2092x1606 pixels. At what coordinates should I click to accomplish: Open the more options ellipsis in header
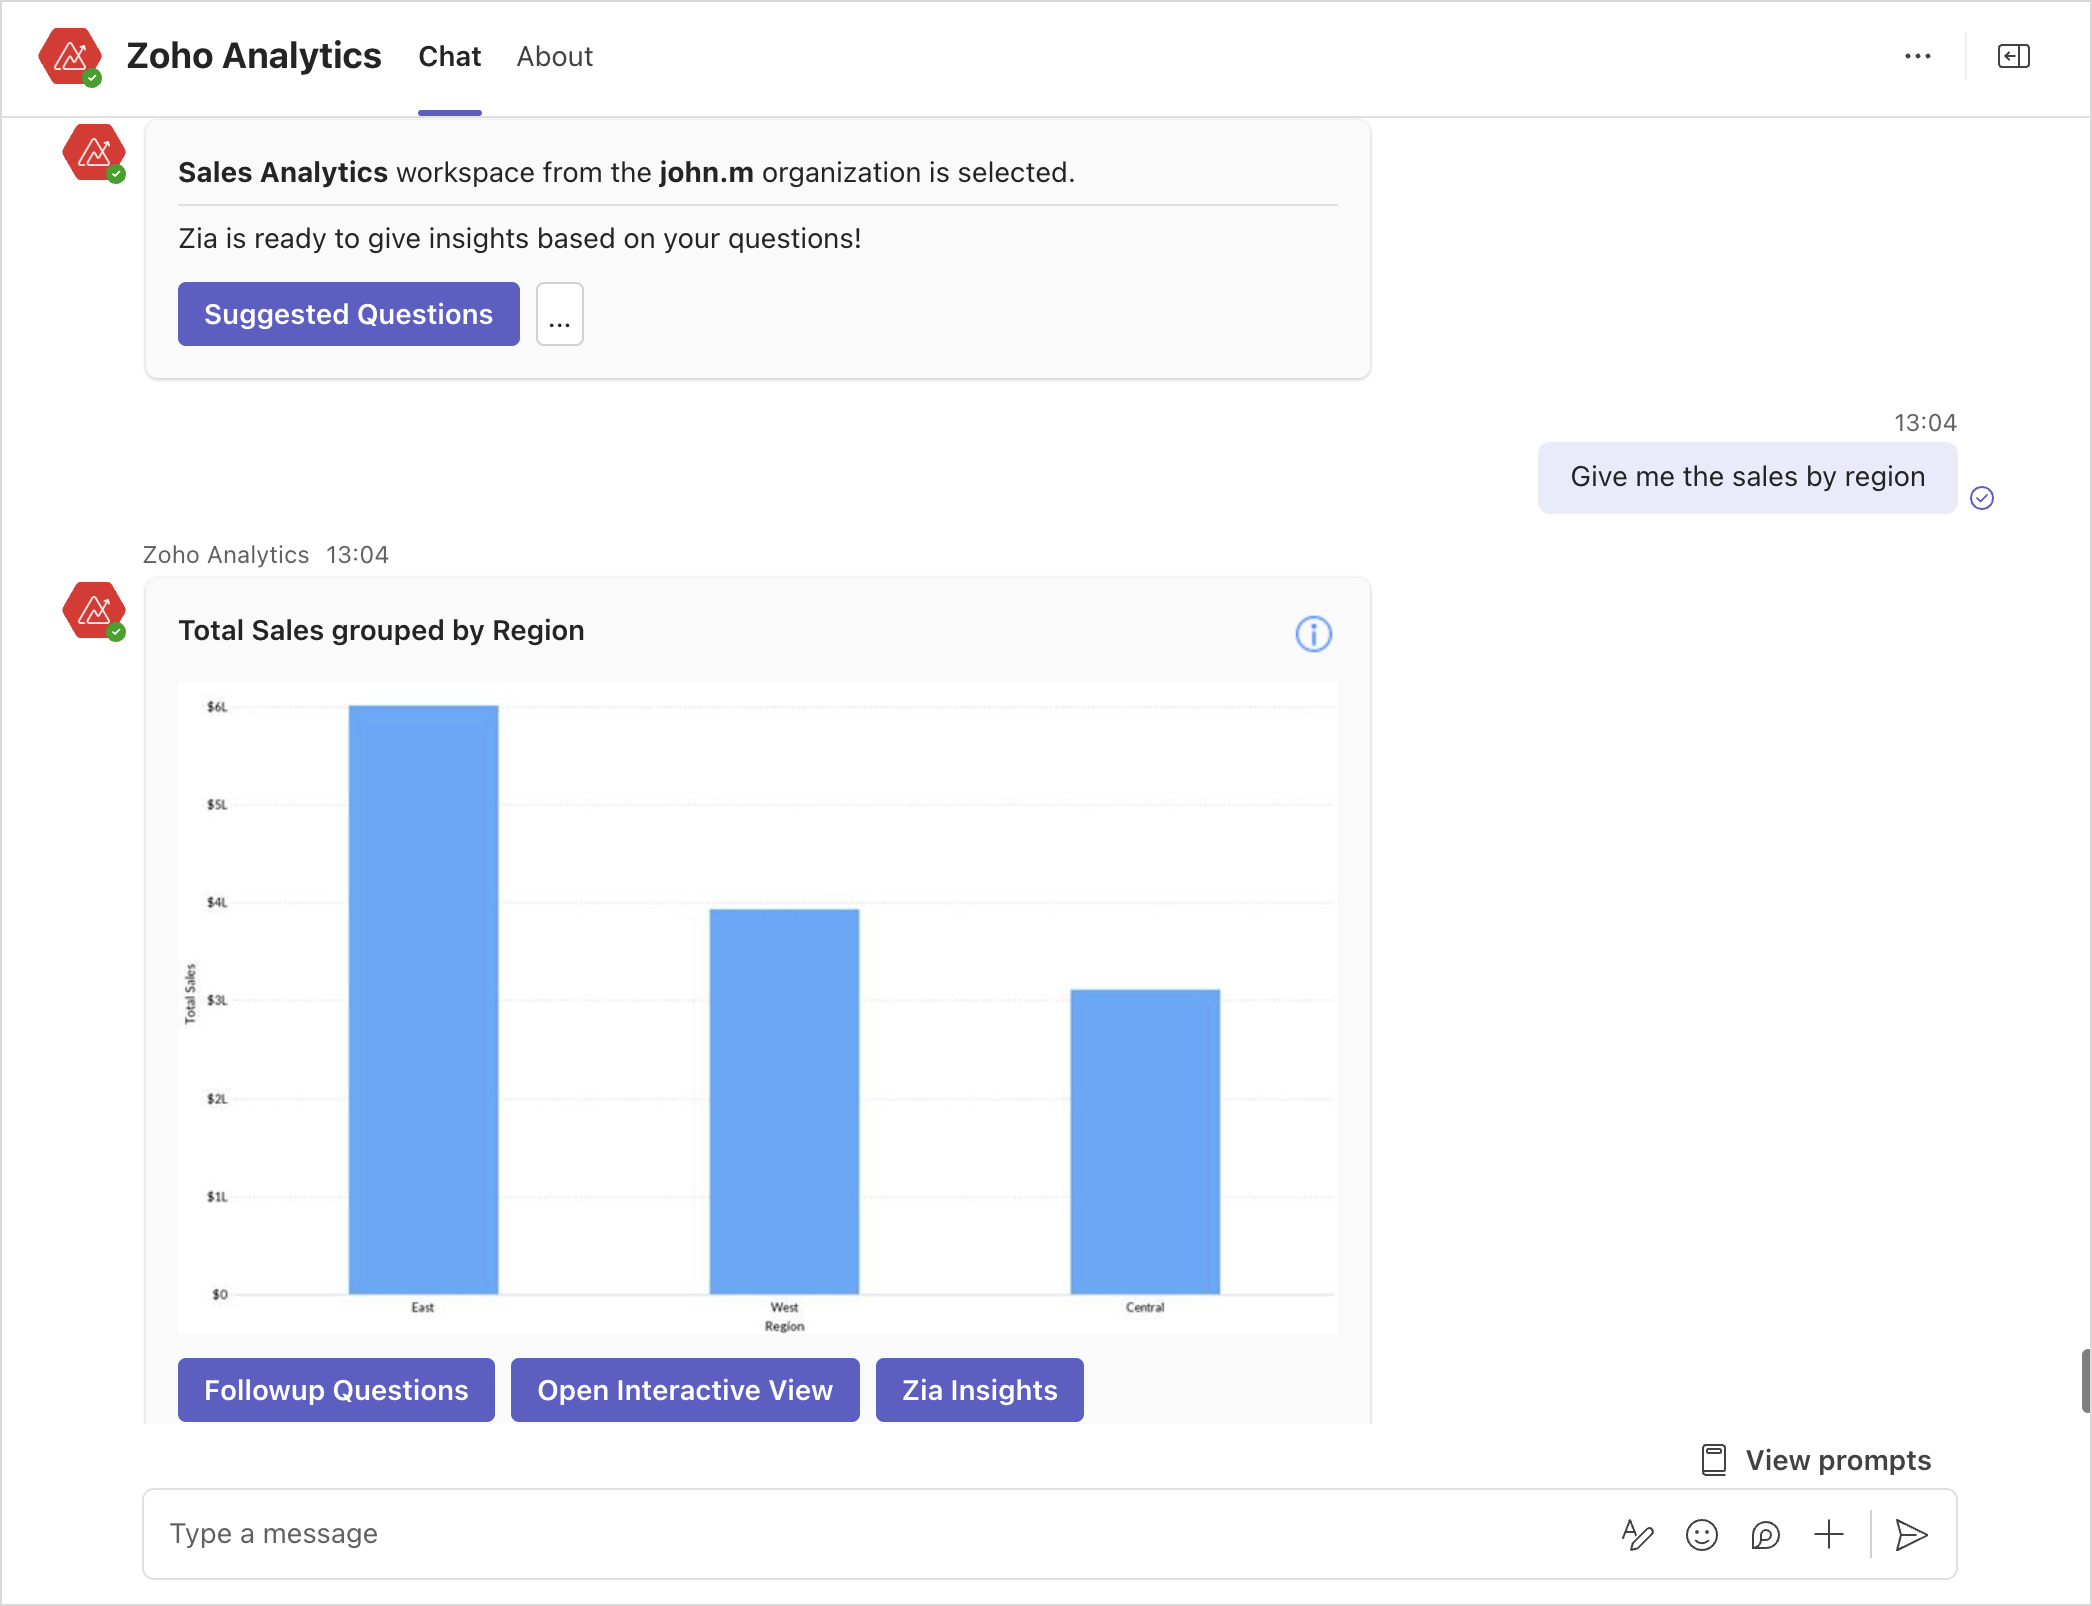[x=1918, y=57]
